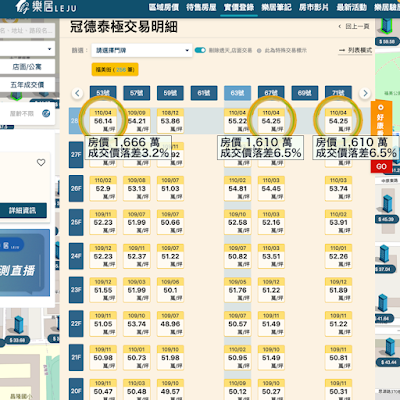400x400 pixels.
Task: Click the LEJU logo in the header
Action: (46, 7)
